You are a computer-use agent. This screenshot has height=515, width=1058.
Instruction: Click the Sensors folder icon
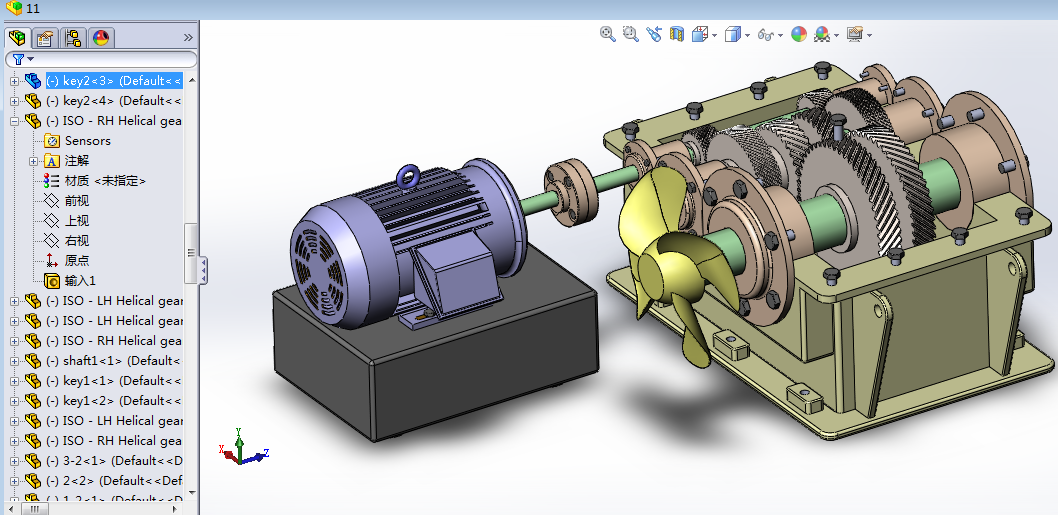pyautogui.click(x=52, y=141)
